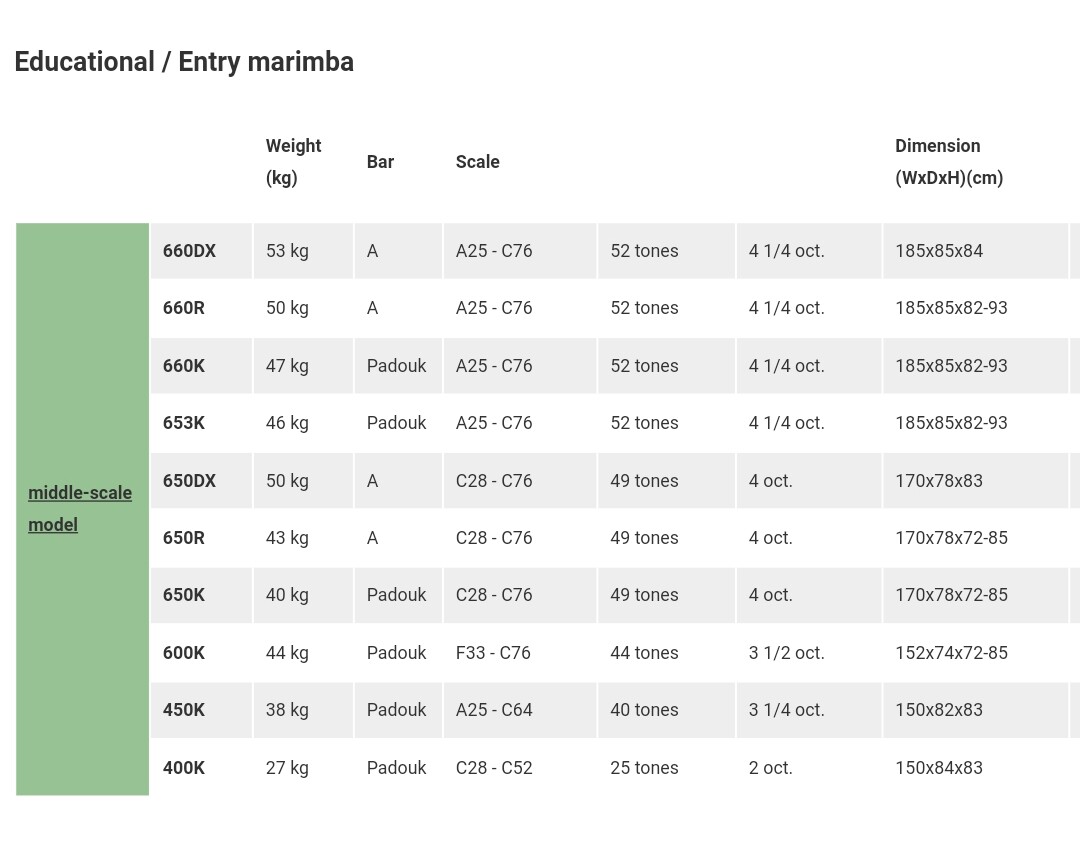Click the Bar column header
Image resolution: width=1080 pixels, height=842 pixels.
380,162
